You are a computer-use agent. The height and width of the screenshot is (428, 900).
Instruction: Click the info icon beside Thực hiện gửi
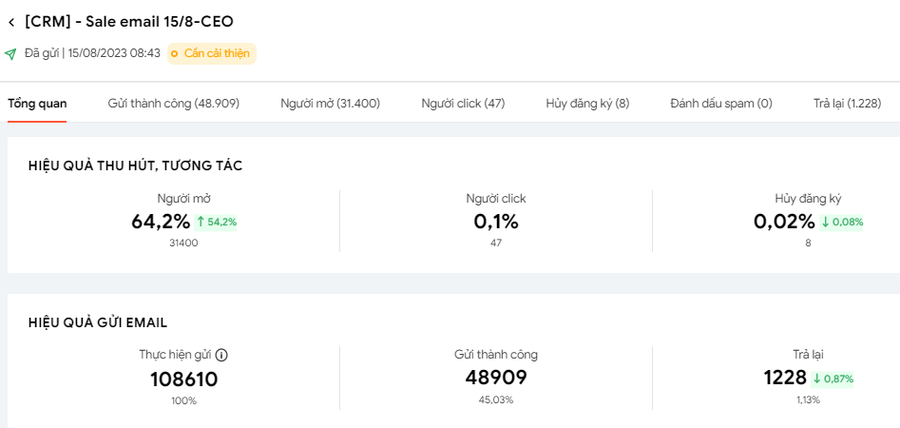222,355
